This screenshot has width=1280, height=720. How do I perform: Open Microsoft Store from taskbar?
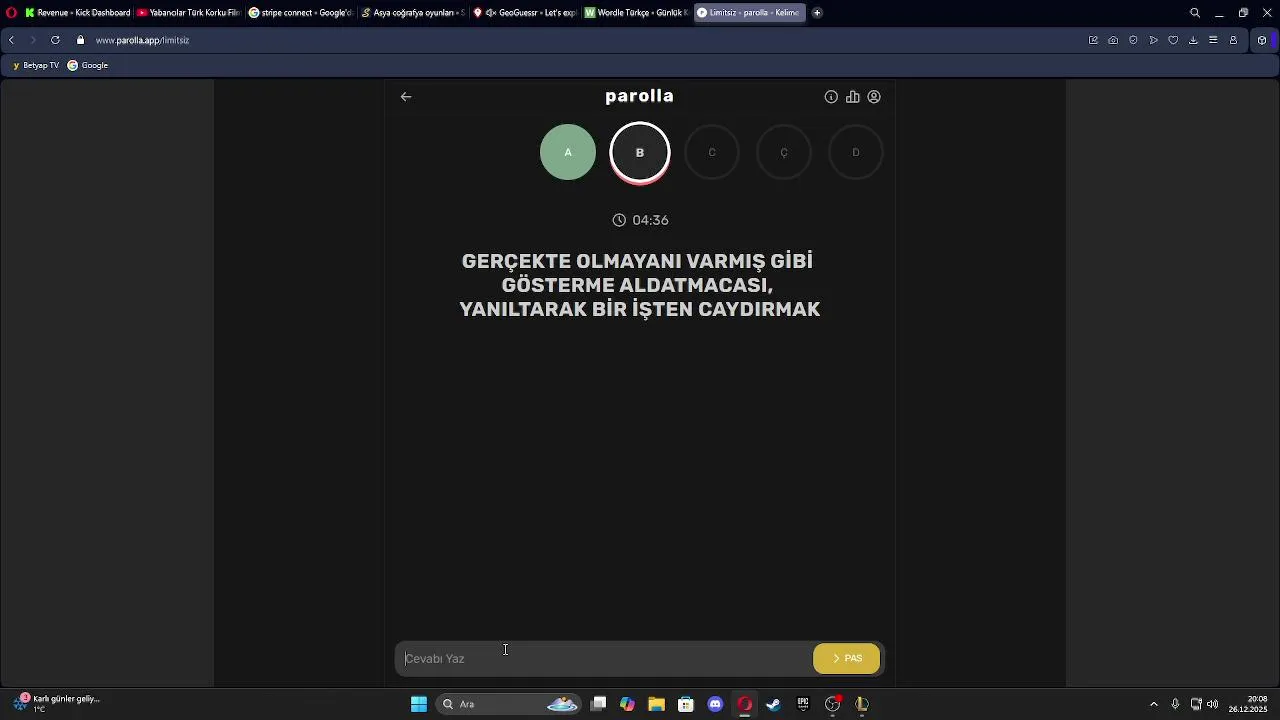click(686, 704)
